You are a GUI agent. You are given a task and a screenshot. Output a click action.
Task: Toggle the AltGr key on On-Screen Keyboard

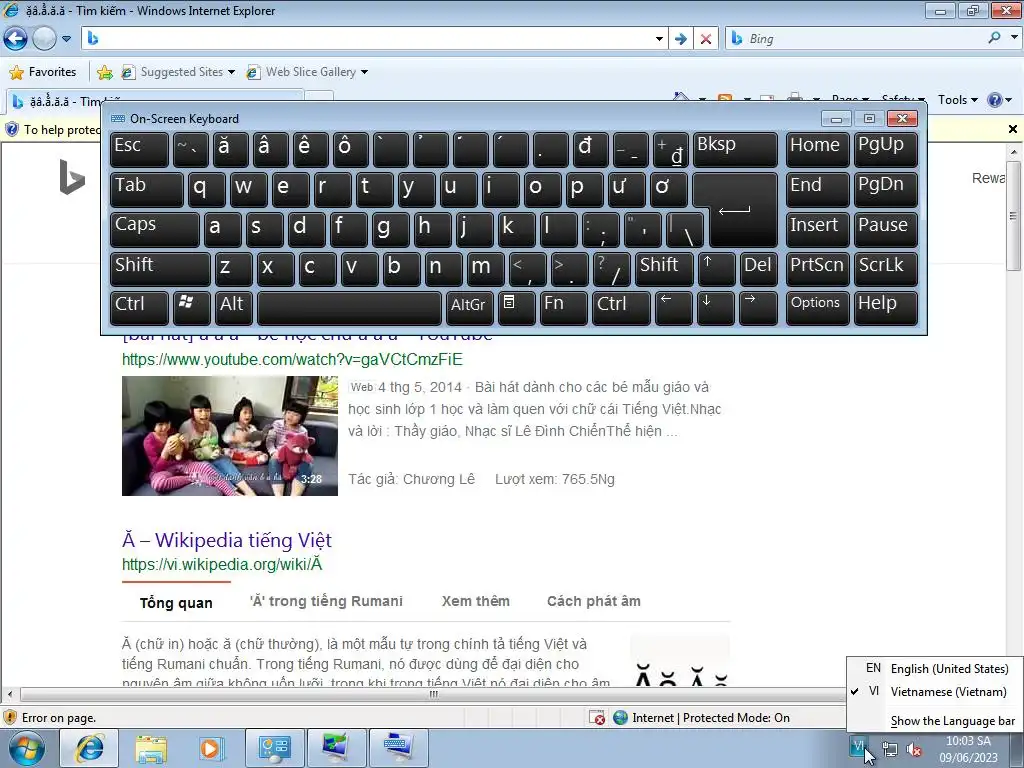pyautogui.click(x=470, y=308)
